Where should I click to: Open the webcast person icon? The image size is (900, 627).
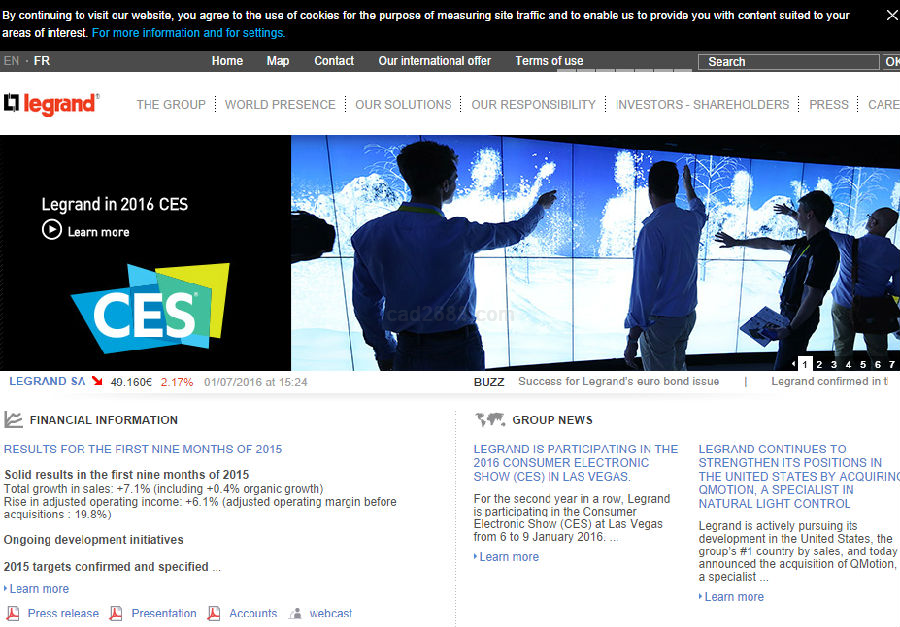295,613
